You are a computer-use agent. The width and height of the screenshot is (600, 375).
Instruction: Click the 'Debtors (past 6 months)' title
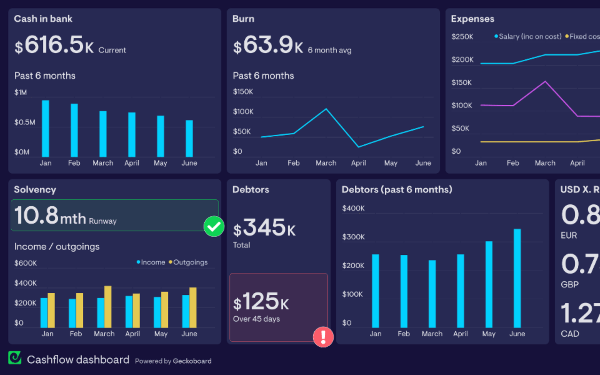[397, 189]
